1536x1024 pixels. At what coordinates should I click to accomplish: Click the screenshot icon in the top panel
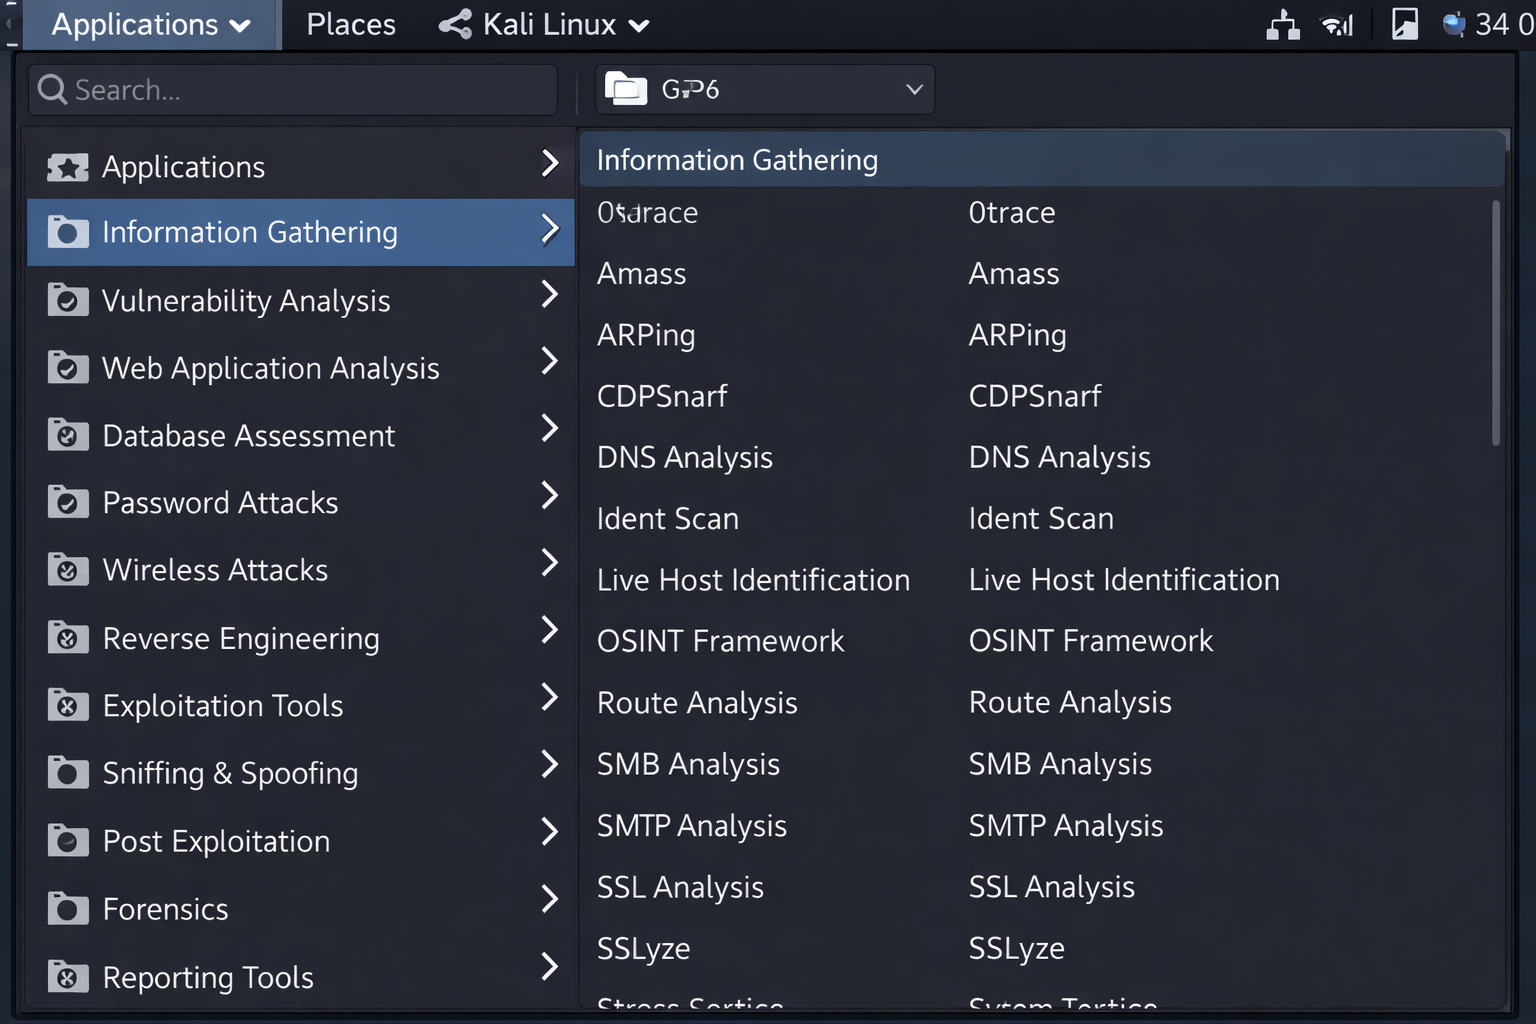(x=1404, y=24)
